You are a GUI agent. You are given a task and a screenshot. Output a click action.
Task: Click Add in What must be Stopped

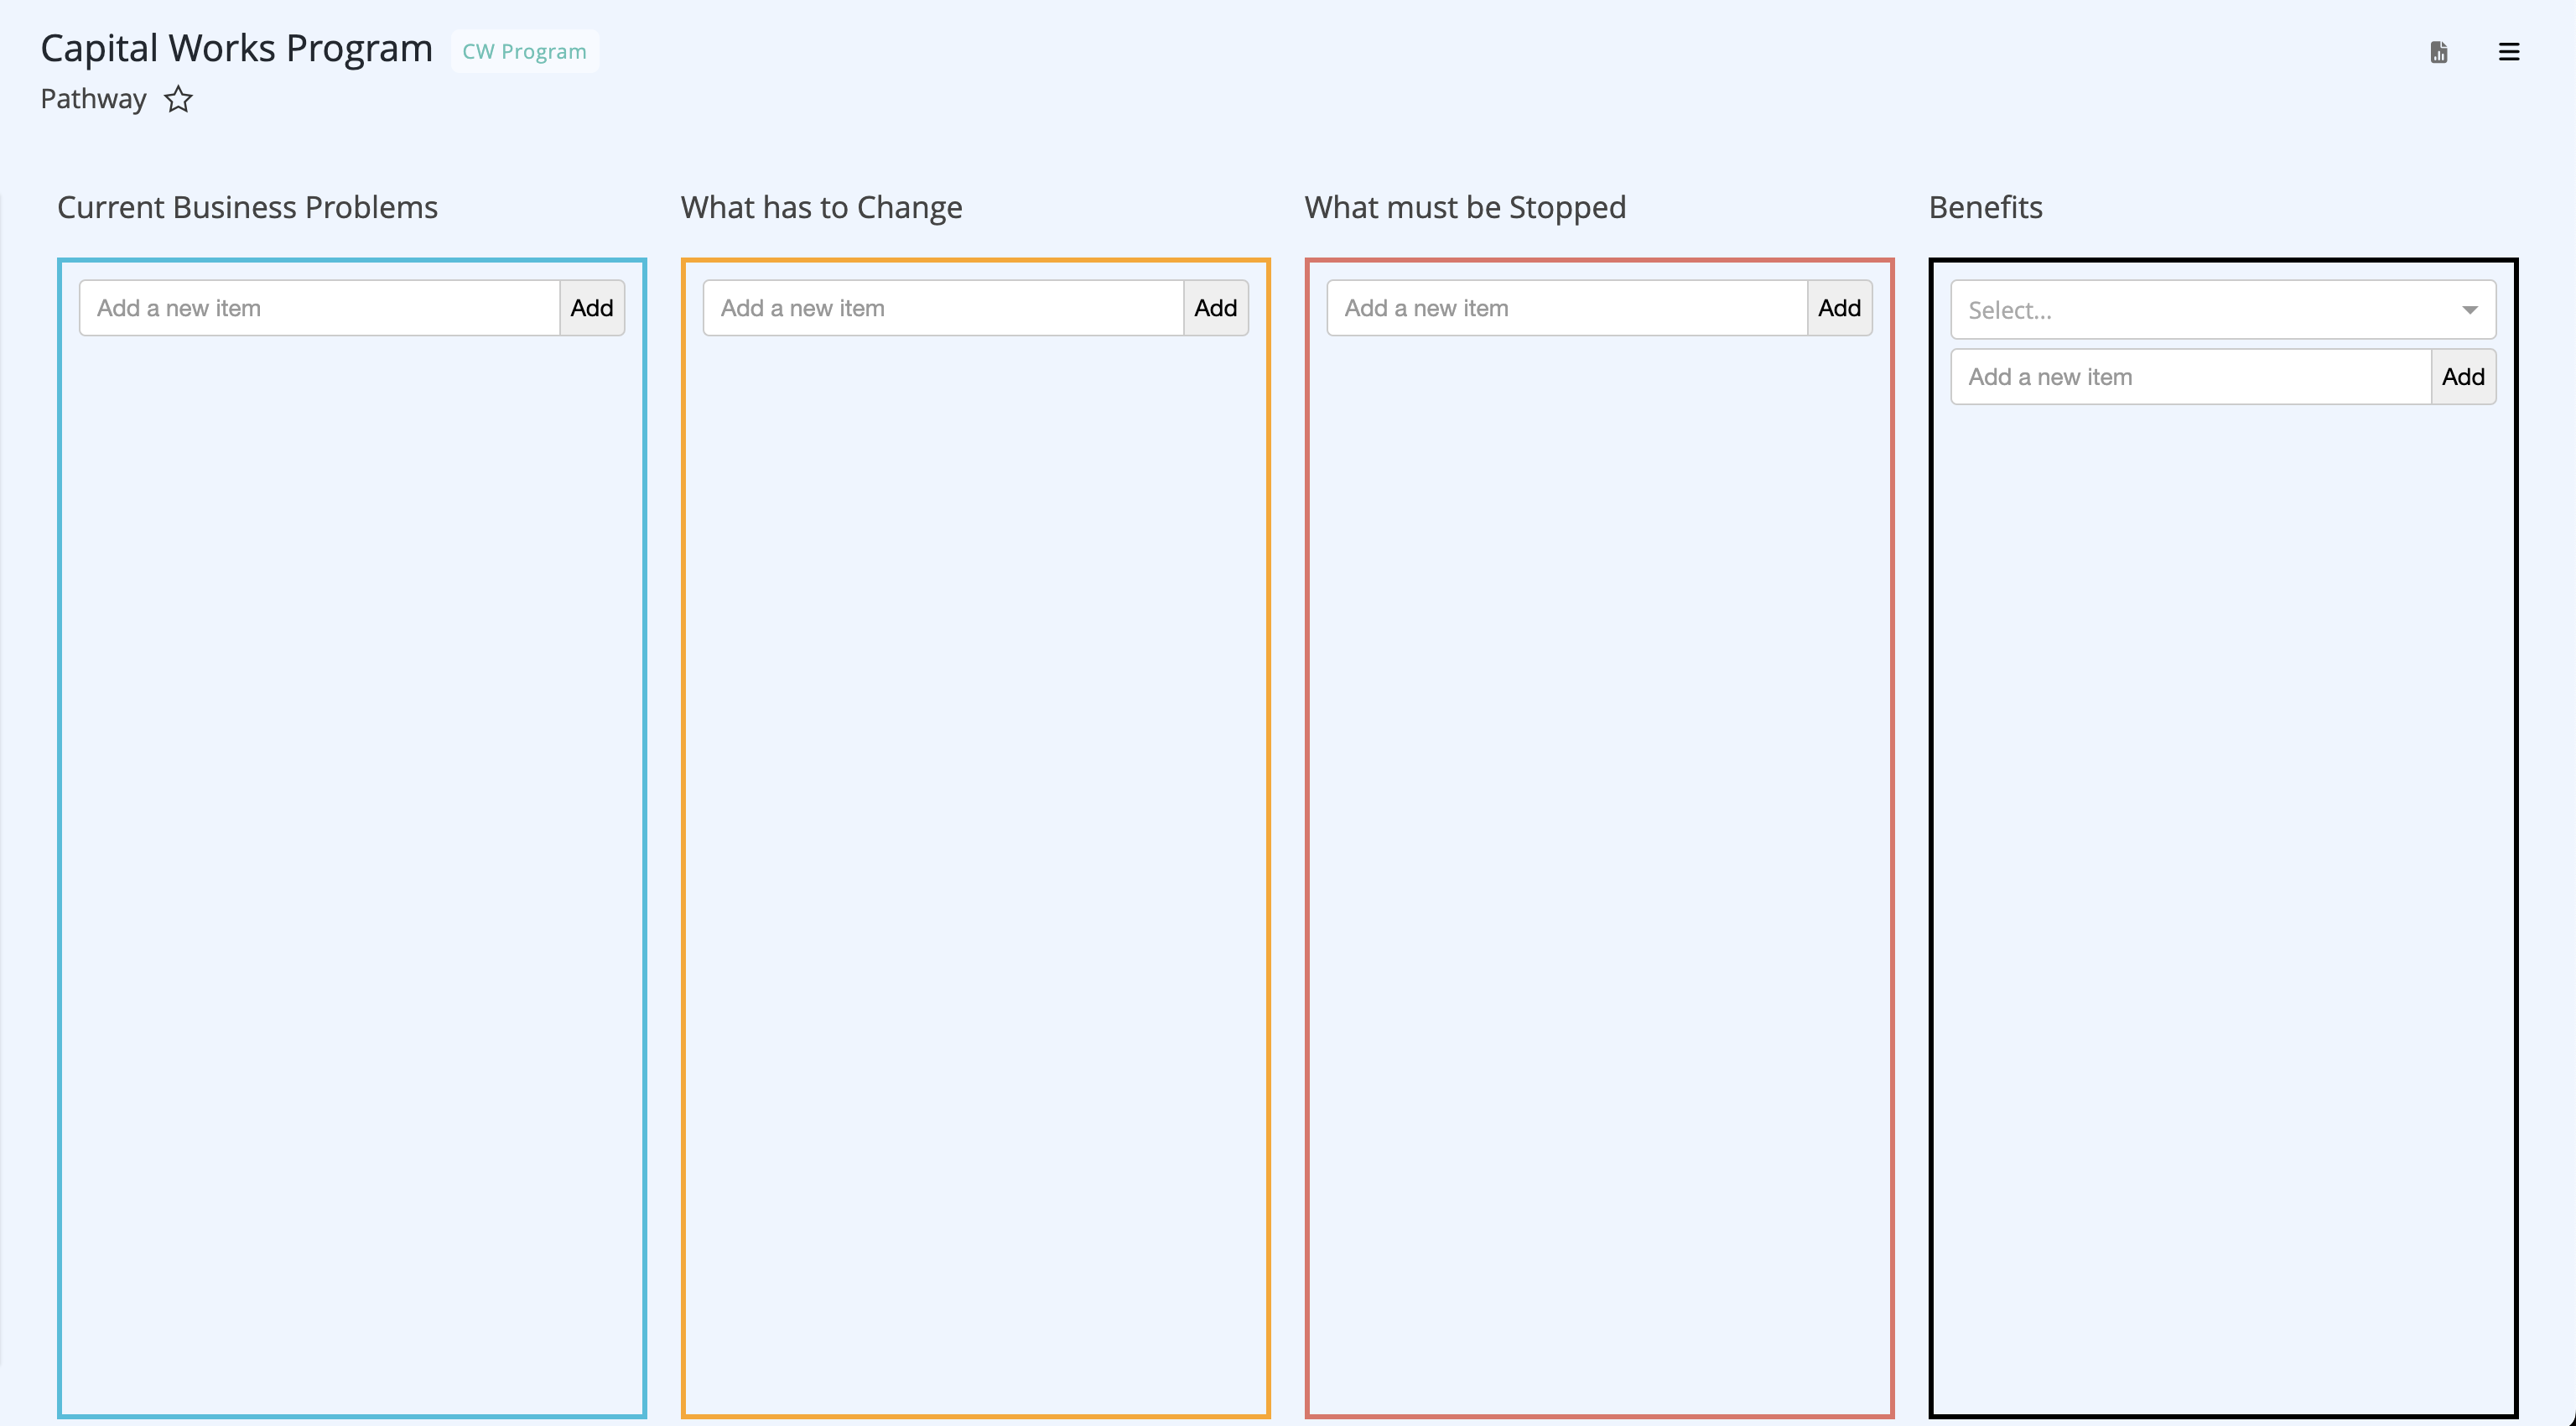point(1840,308)
